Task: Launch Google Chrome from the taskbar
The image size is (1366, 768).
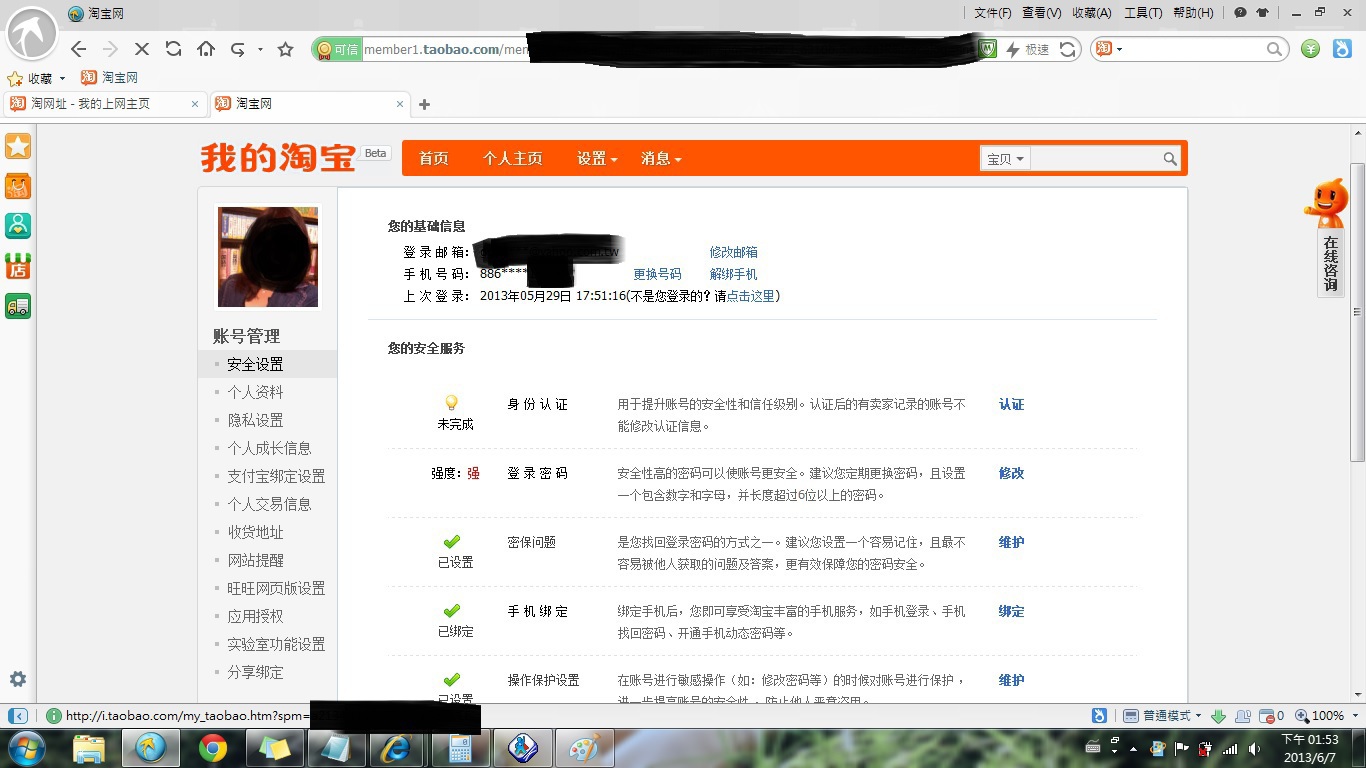Action: tap(212, 748)
